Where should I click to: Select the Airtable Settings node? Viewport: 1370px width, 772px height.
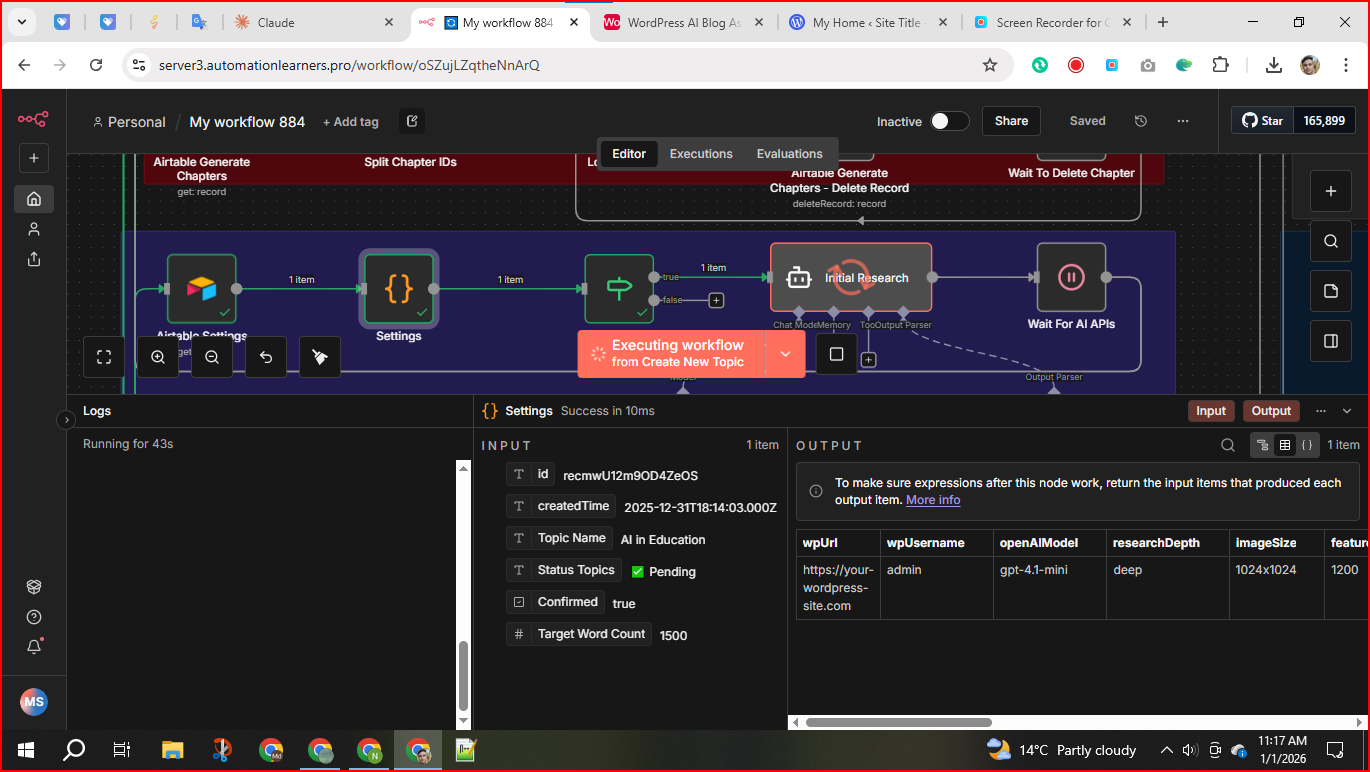201,288
